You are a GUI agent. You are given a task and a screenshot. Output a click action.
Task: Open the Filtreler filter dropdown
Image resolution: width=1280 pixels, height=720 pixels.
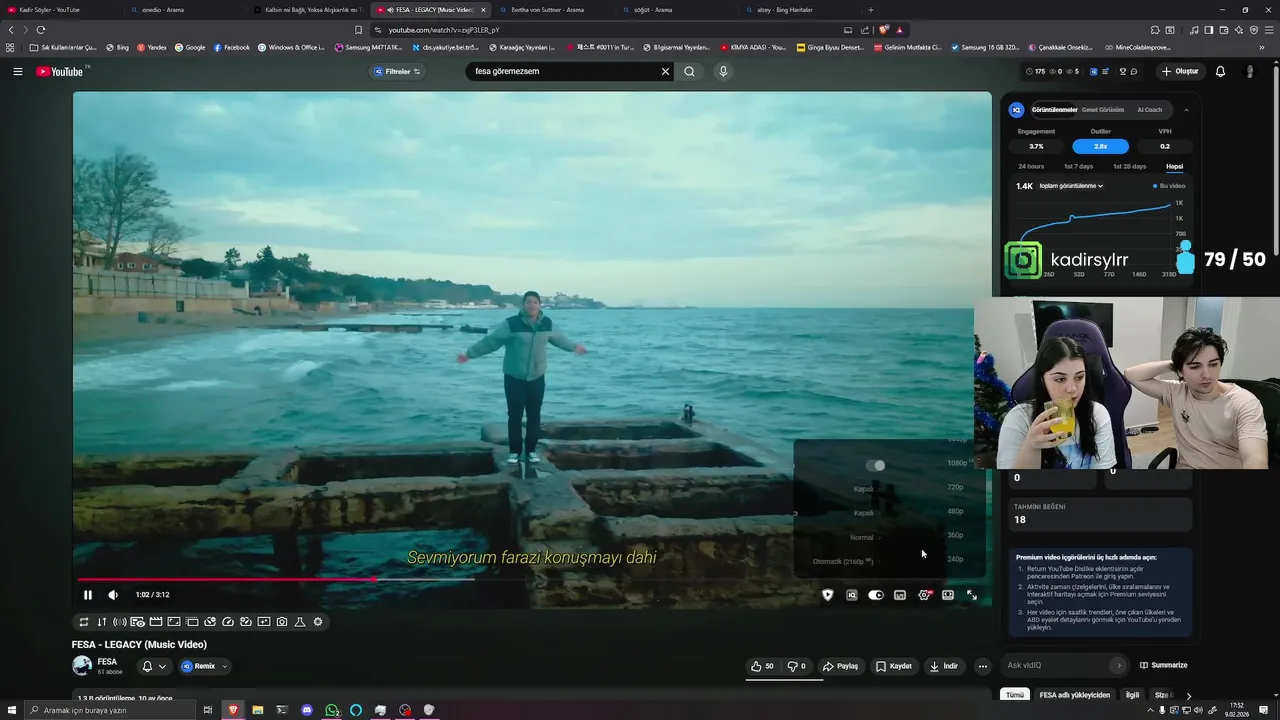(x=397, y=72)
